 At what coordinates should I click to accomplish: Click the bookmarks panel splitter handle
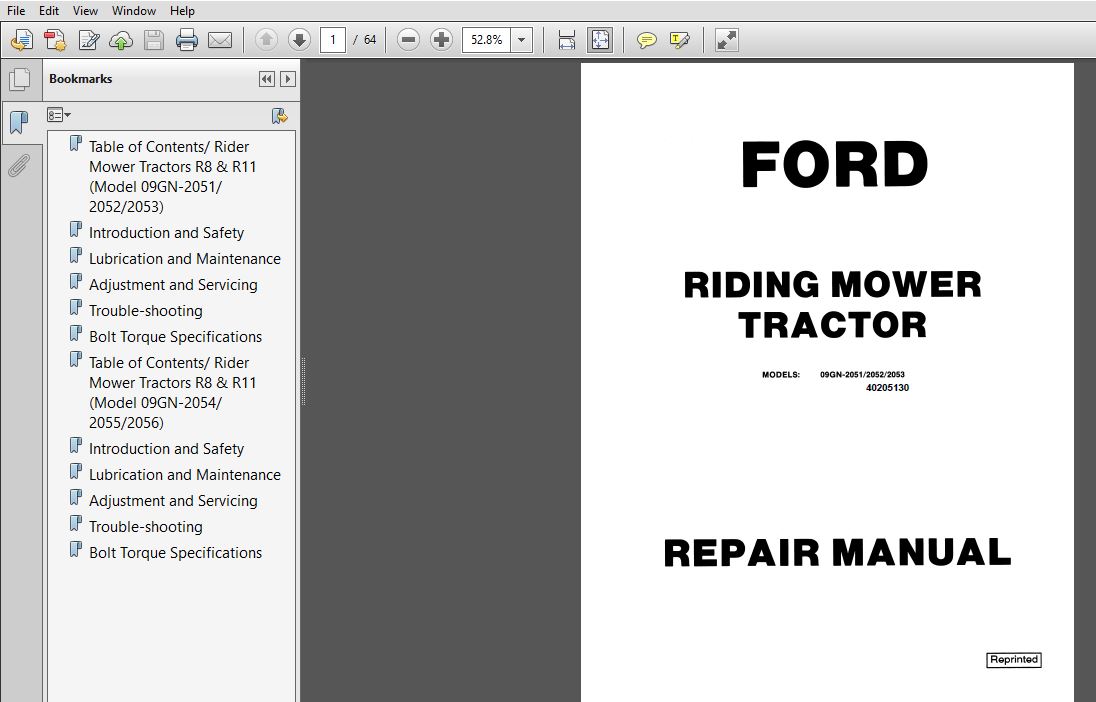tap(303, 381)
